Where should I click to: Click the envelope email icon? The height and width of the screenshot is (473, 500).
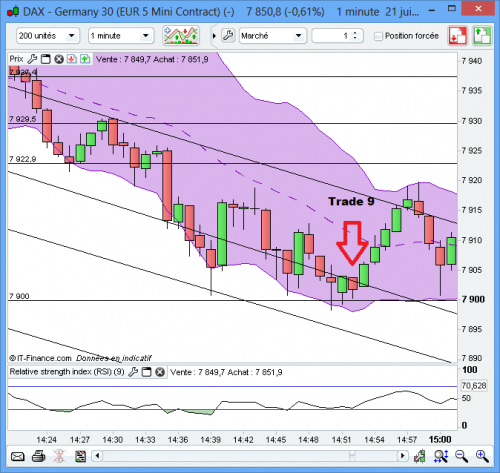17,456
